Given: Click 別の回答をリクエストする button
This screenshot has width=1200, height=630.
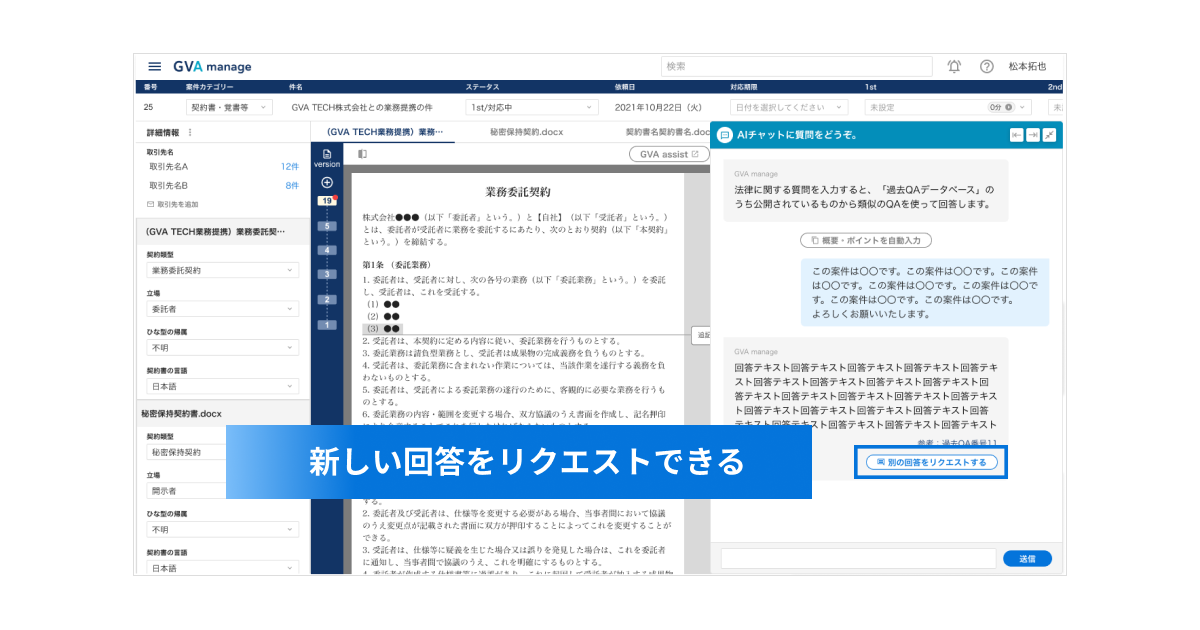Looking at the screenshot, I should click(931, 463).
